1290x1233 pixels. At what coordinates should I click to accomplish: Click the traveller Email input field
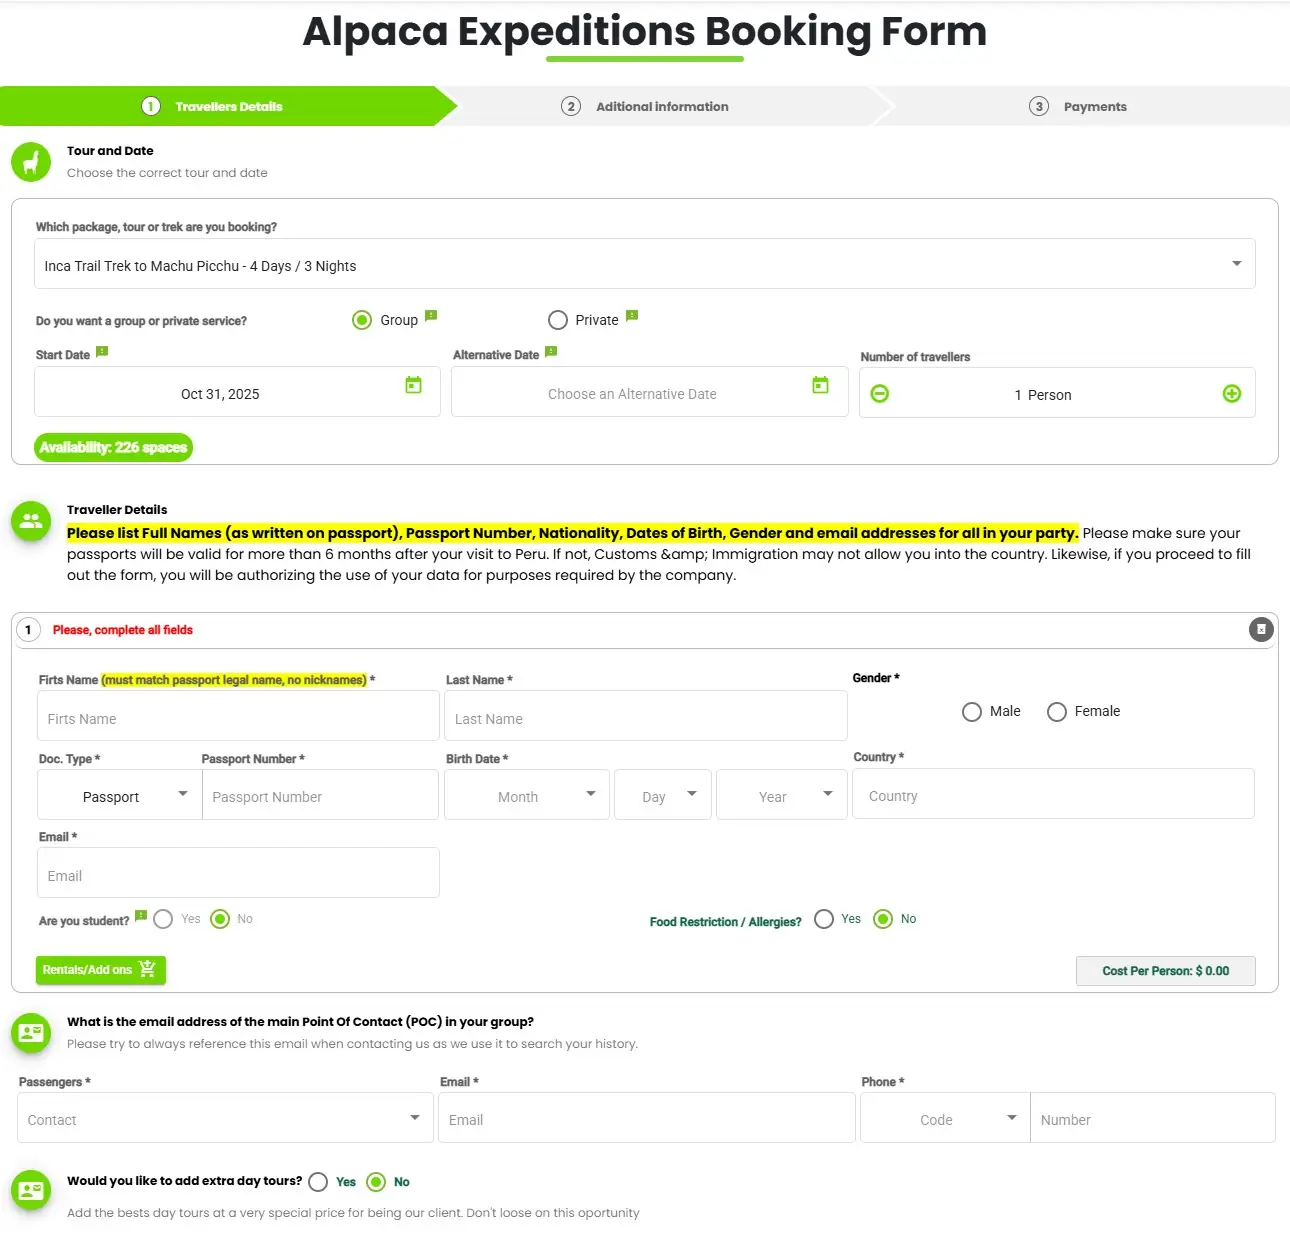(x=239, y=874)
